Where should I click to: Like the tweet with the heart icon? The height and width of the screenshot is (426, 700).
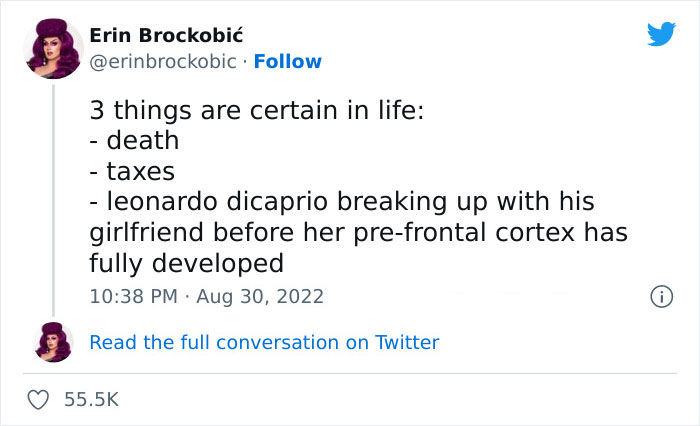(39, 399)
